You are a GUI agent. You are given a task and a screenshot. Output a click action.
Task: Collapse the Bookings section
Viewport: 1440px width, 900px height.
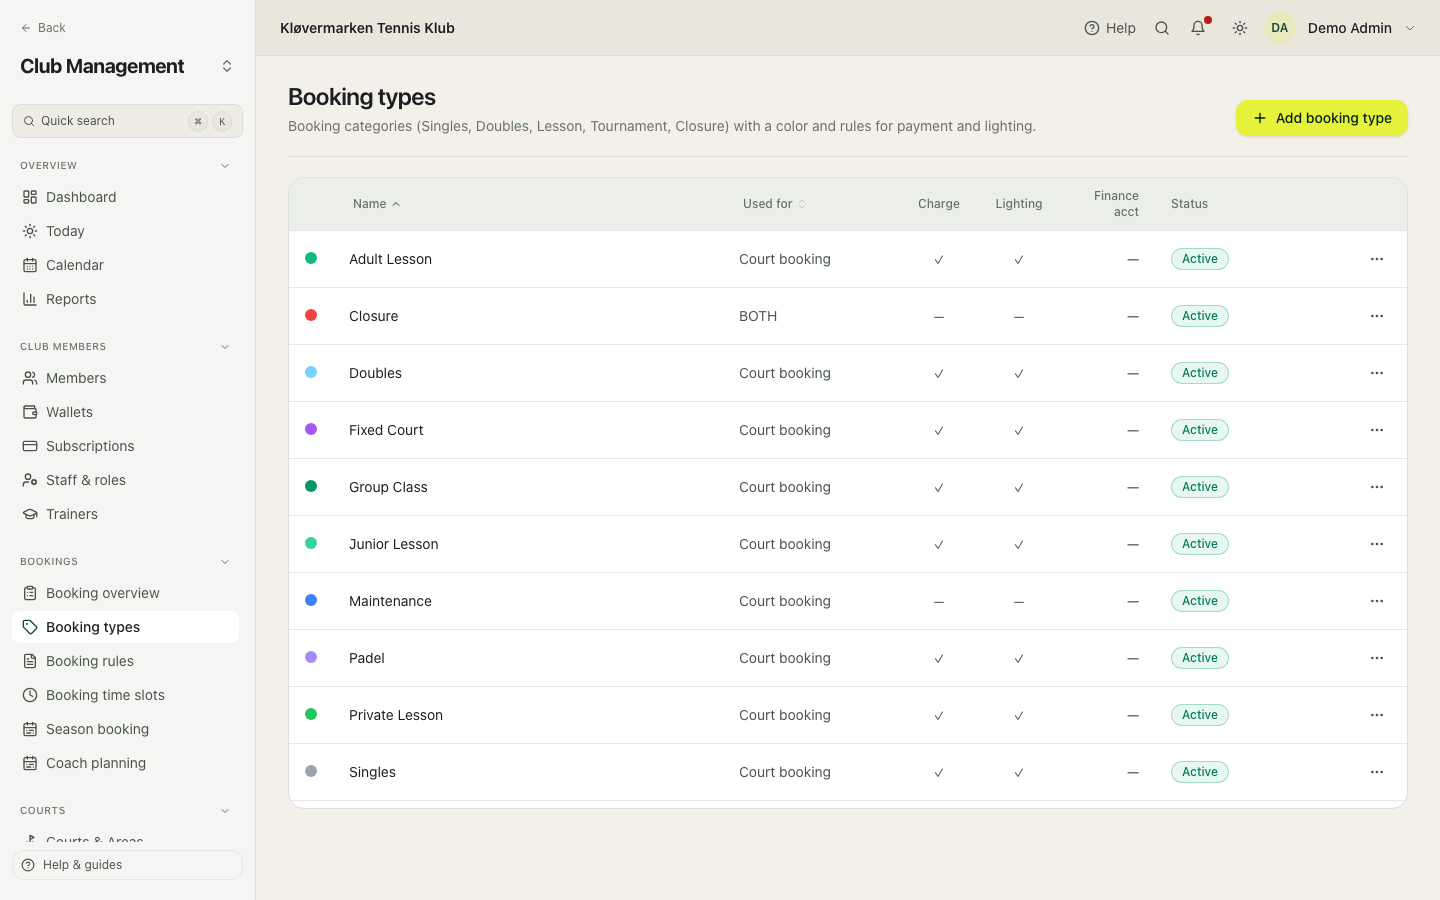pyautogui.click(x=225, y=562)
